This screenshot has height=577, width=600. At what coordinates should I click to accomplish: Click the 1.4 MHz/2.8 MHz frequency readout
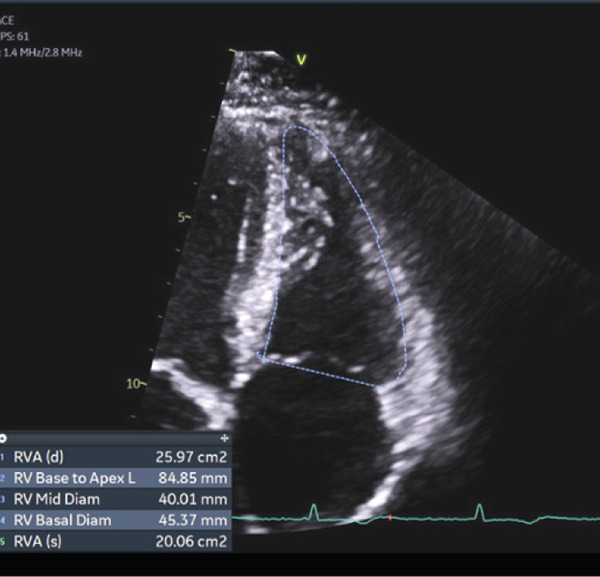42,52
